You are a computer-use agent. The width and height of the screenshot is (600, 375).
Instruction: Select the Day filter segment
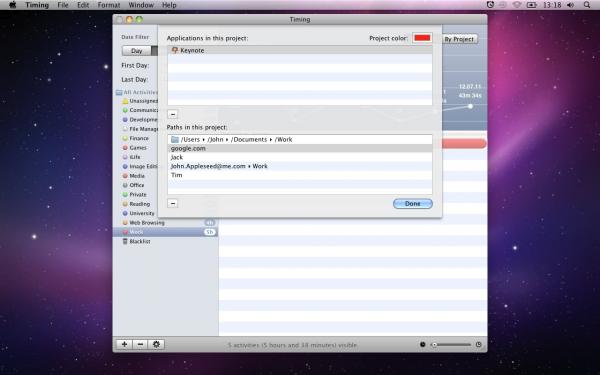tap(137, 51)
